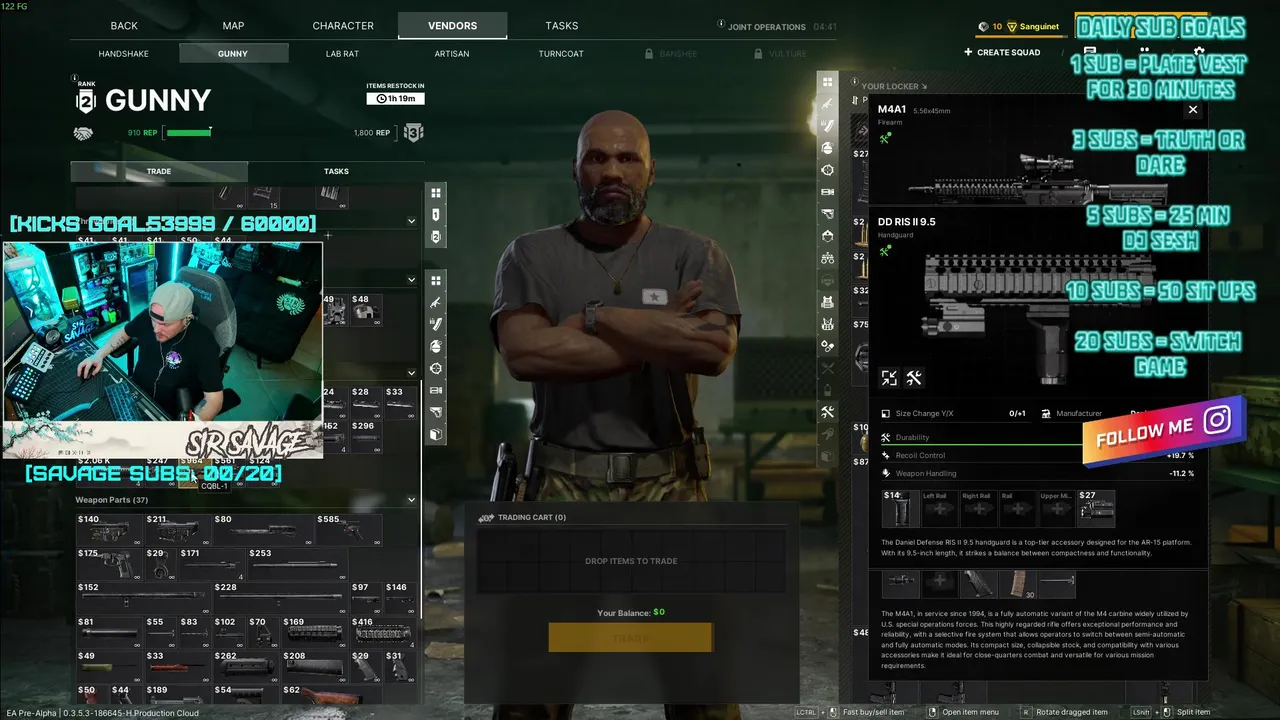This screenshot has height=720, width=1280.
Task: Select the $228 long barrel item
Action: click(x=279, y=597)
